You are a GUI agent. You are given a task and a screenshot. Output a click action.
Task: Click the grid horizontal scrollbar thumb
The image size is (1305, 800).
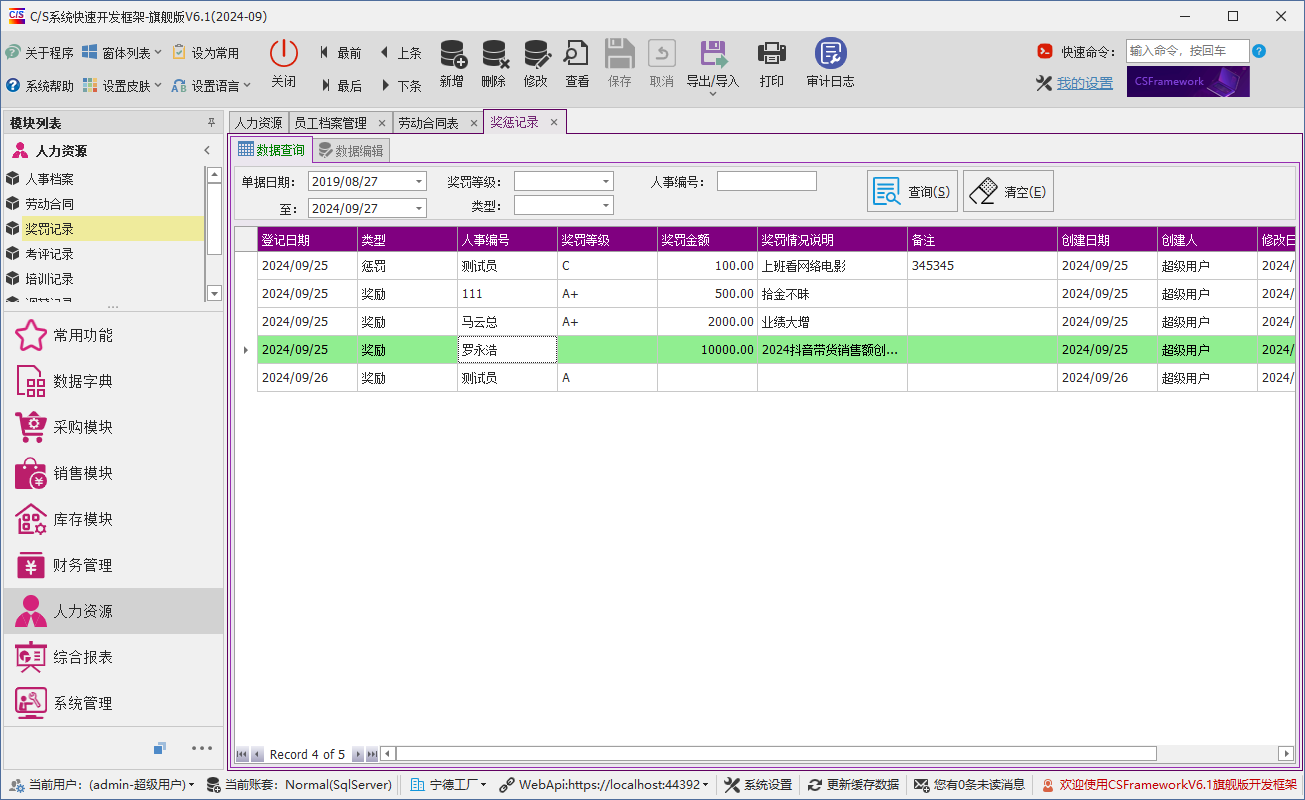(x=776, y=753)
